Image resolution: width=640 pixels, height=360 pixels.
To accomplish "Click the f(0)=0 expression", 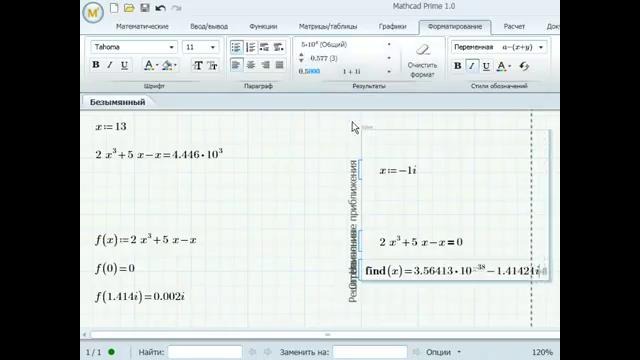I will [115, 268].
